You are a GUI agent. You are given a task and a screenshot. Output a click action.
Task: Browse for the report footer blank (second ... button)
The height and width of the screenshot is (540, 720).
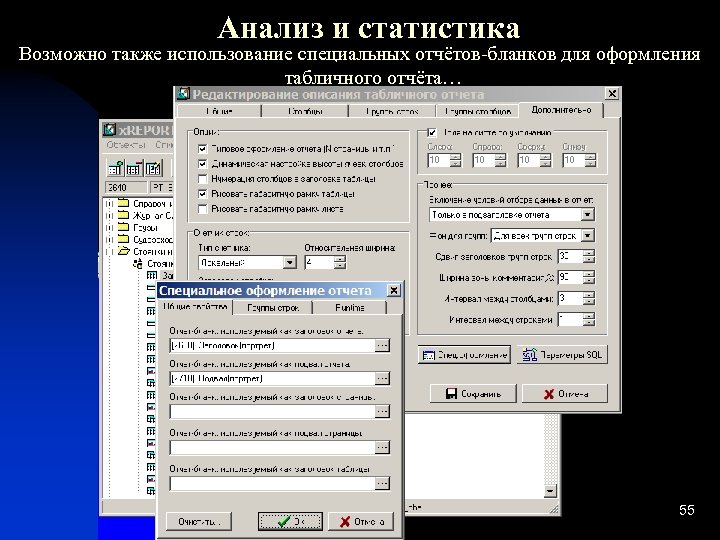tap(382, 378)
